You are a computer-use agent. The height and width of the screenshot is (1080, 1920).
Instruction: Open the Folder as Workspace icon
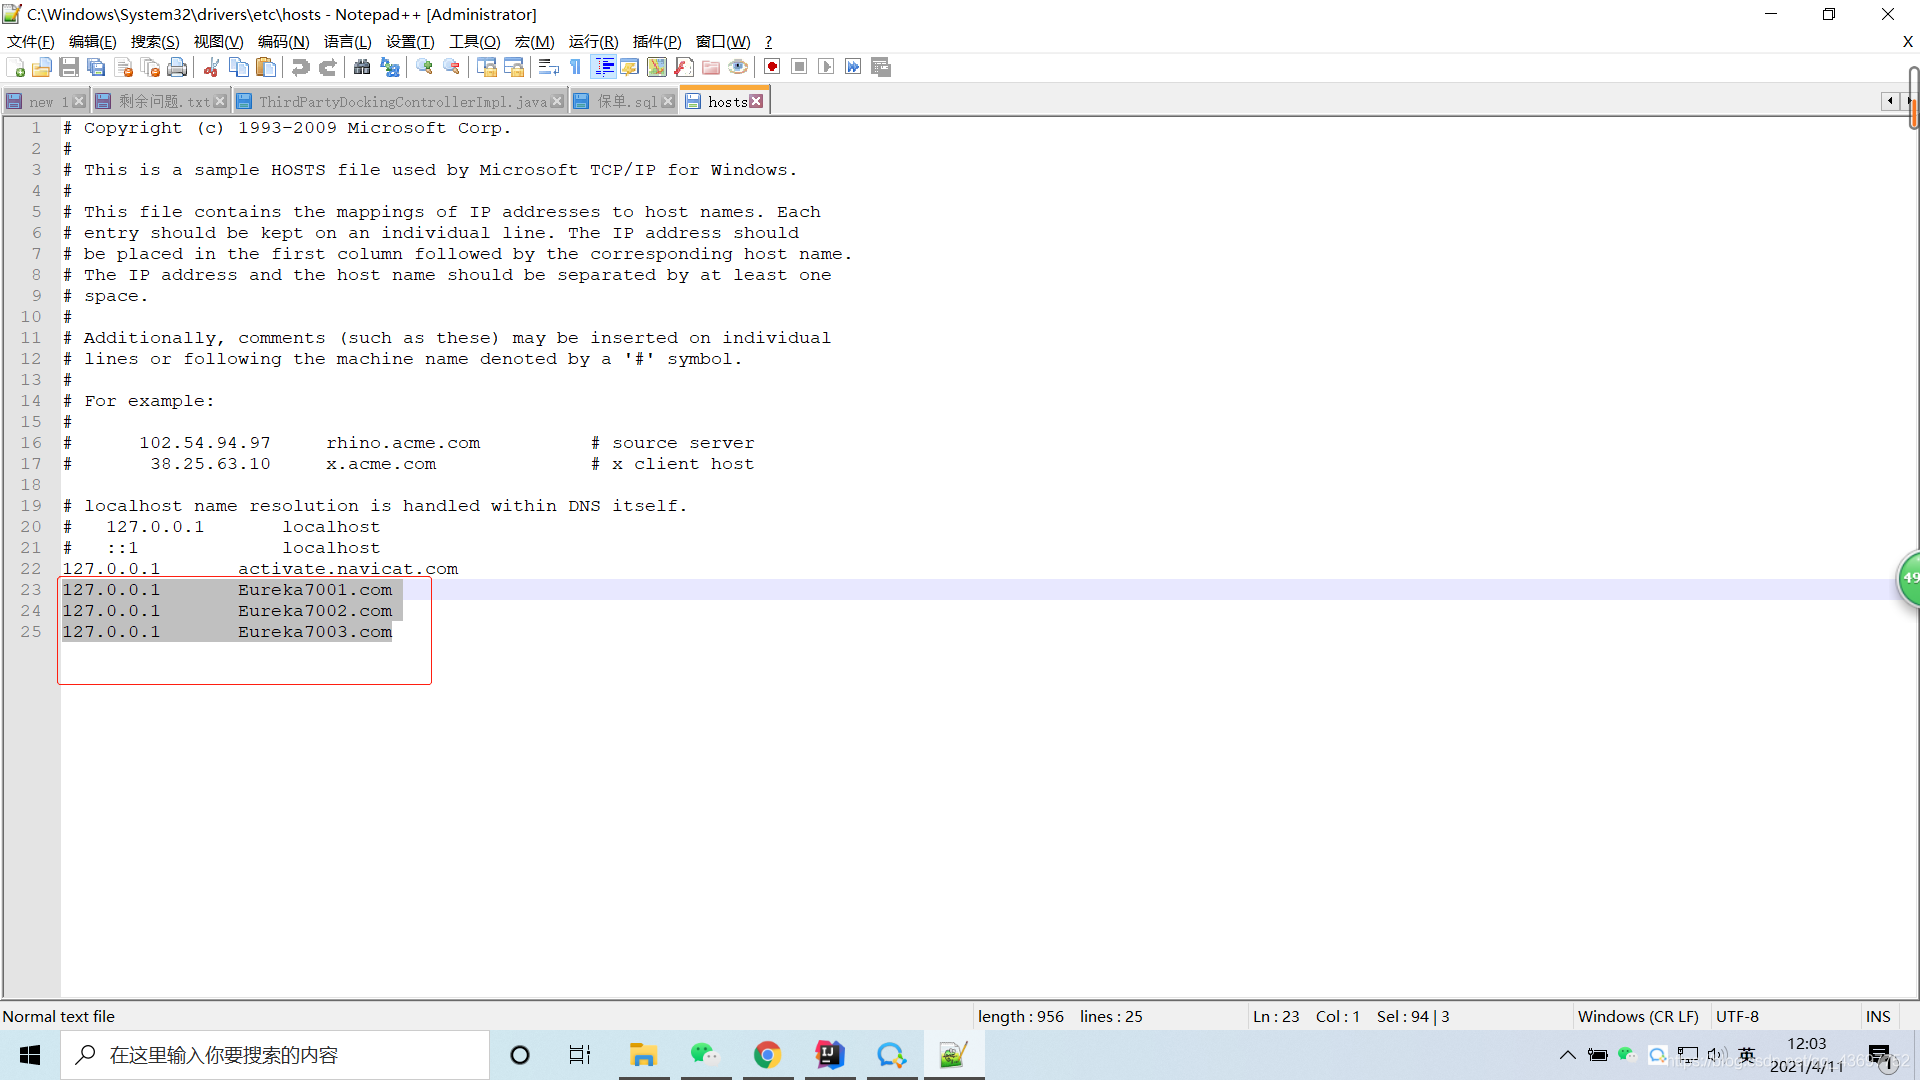click(711, 67)
